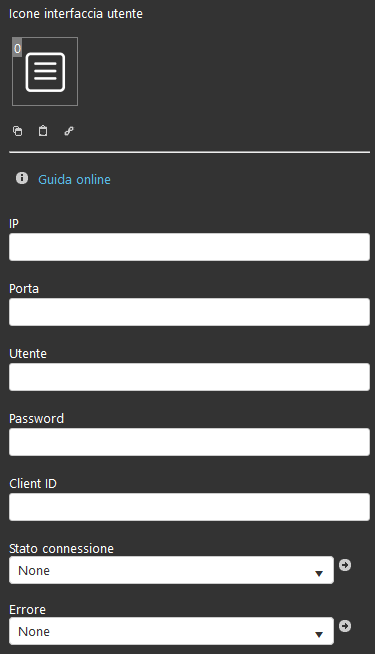Open the Errore dropdown

click(x=171, y=631)
